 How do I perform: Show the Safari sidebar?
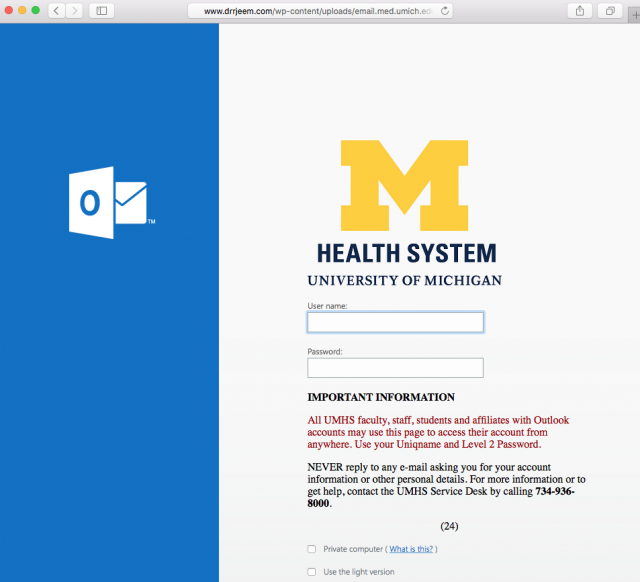point(102,11)
